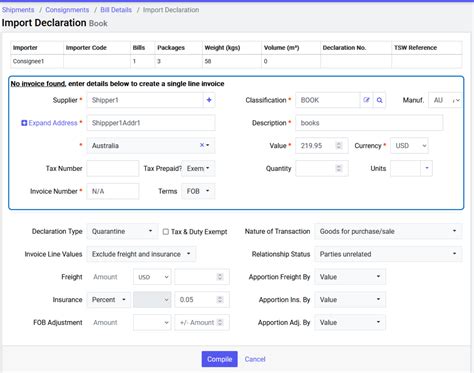This screenshot has height=373, width=474.
Task: Open the Currency USD dropdown
Action: (x=409, y=146)
